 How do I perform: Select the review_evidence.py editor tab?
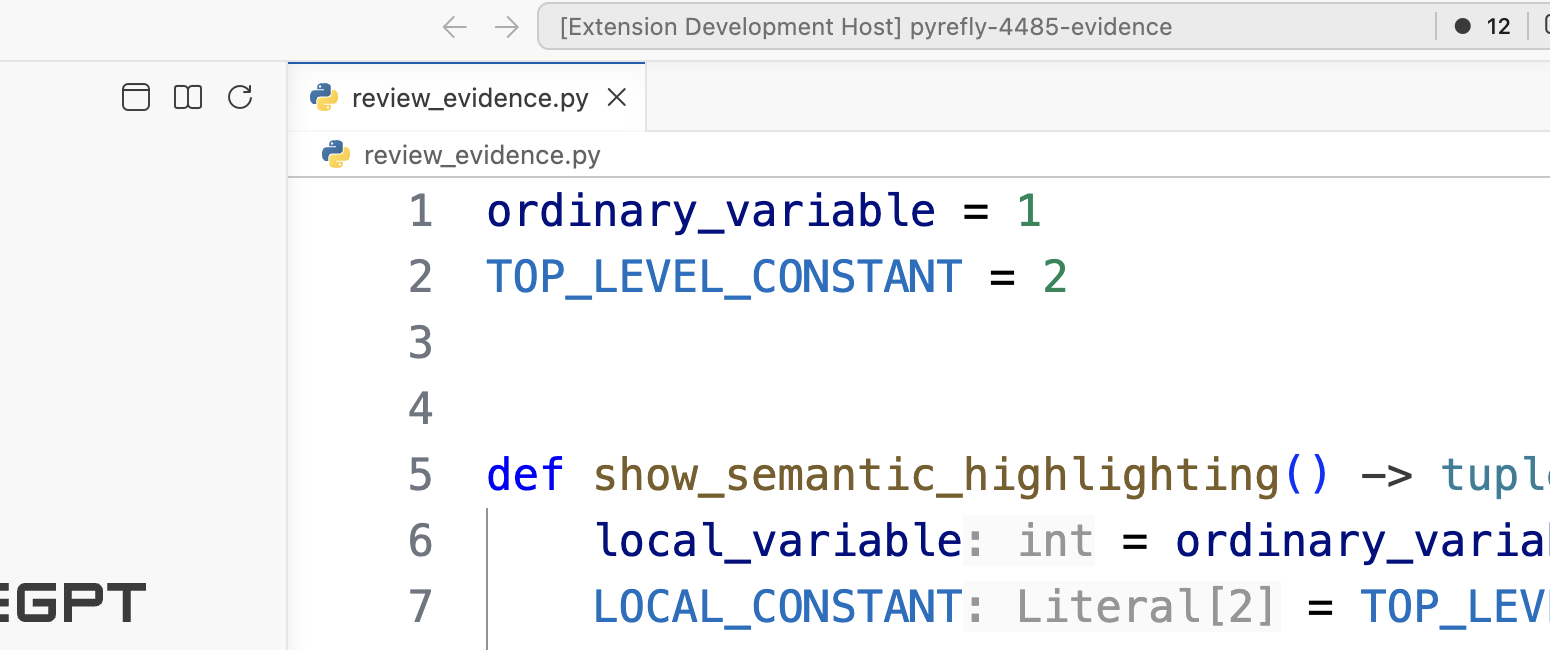pos(467,97)
